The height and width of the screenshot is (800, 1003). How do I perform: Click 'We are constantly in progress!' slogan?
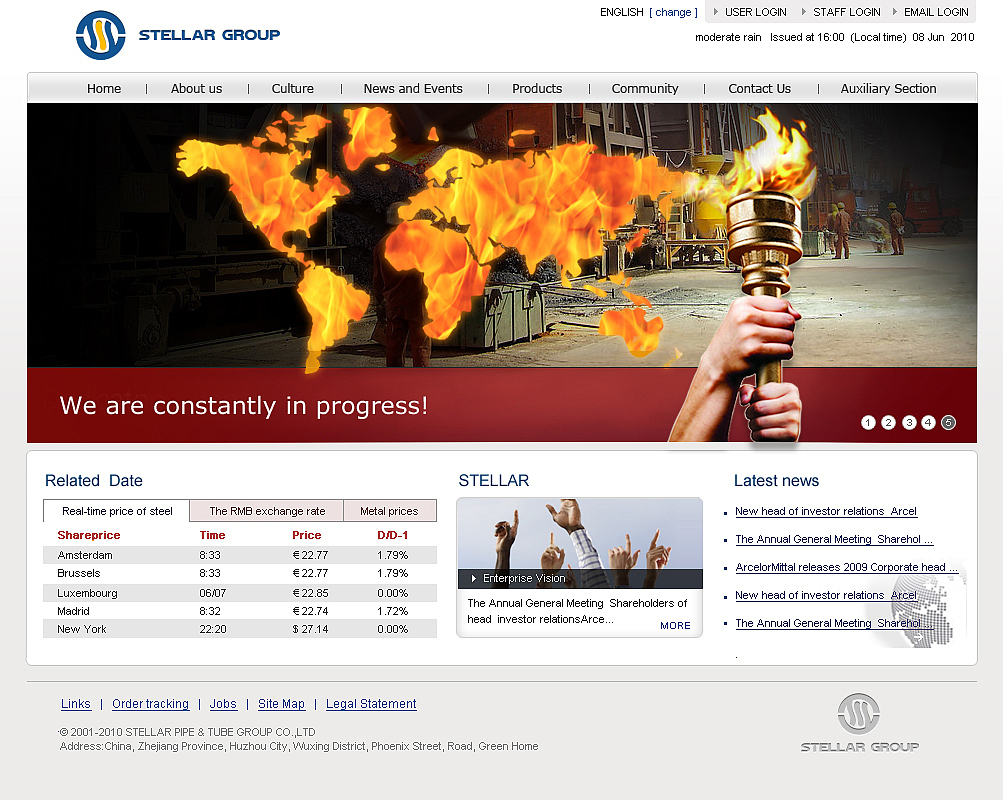tap(244, 406)
